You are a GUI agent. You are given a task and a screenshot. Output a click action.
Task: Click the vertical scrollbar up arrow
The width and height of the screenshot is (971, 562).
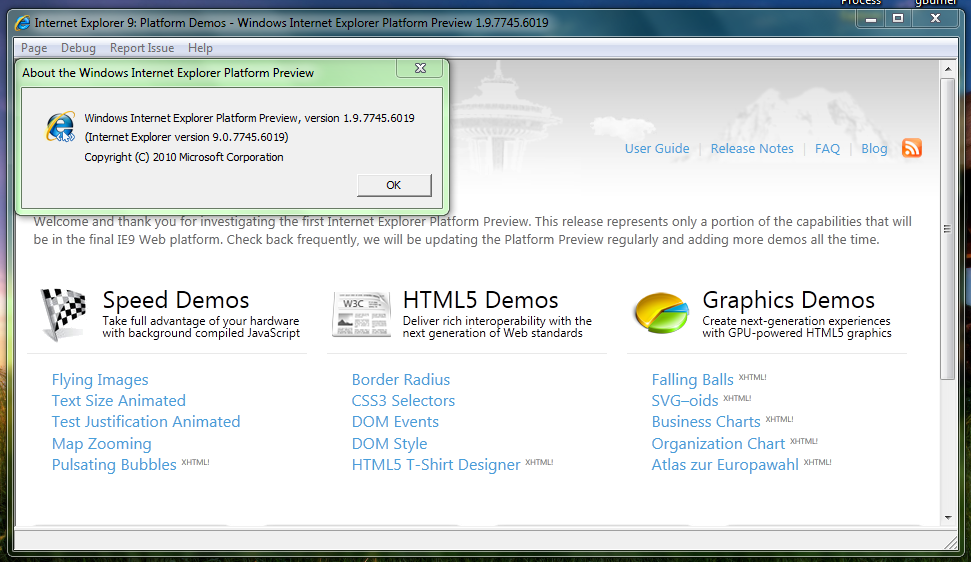[x=947, y=68]
